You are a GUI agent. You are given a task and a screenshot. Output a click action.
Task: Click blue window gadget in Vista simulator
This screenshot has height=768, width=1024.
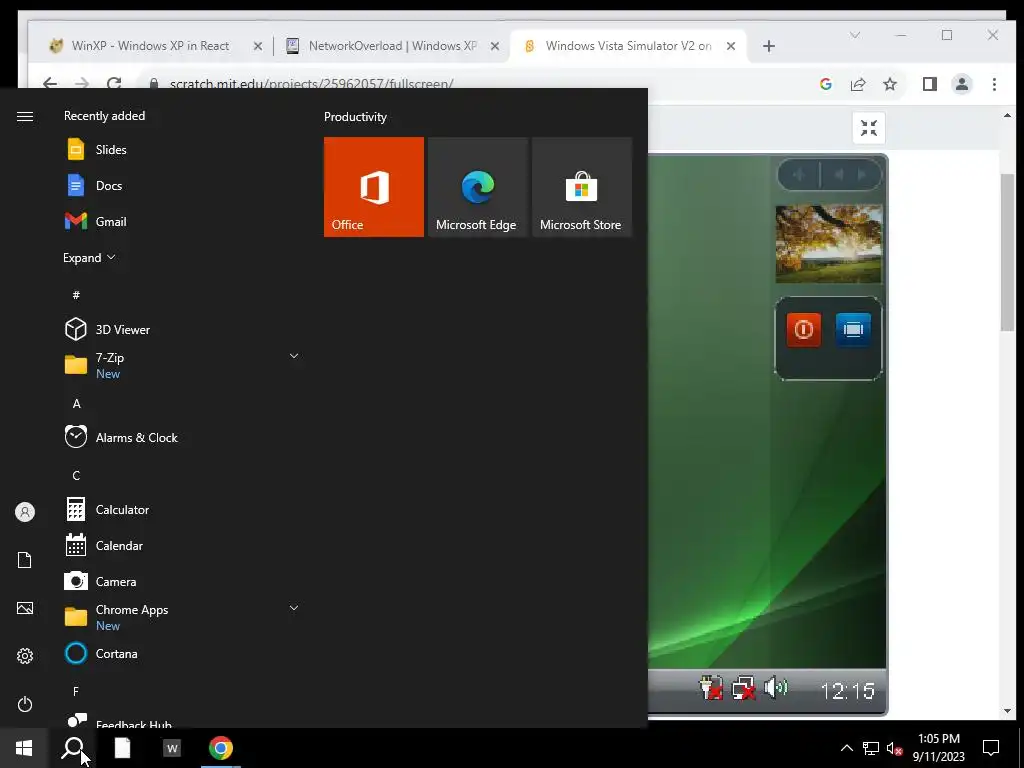pyautogui.click(x=853, y=329)
